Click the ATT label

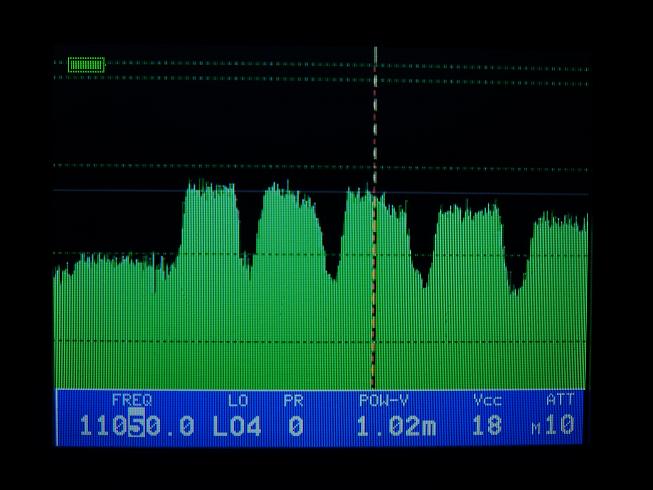pos(560,400)
